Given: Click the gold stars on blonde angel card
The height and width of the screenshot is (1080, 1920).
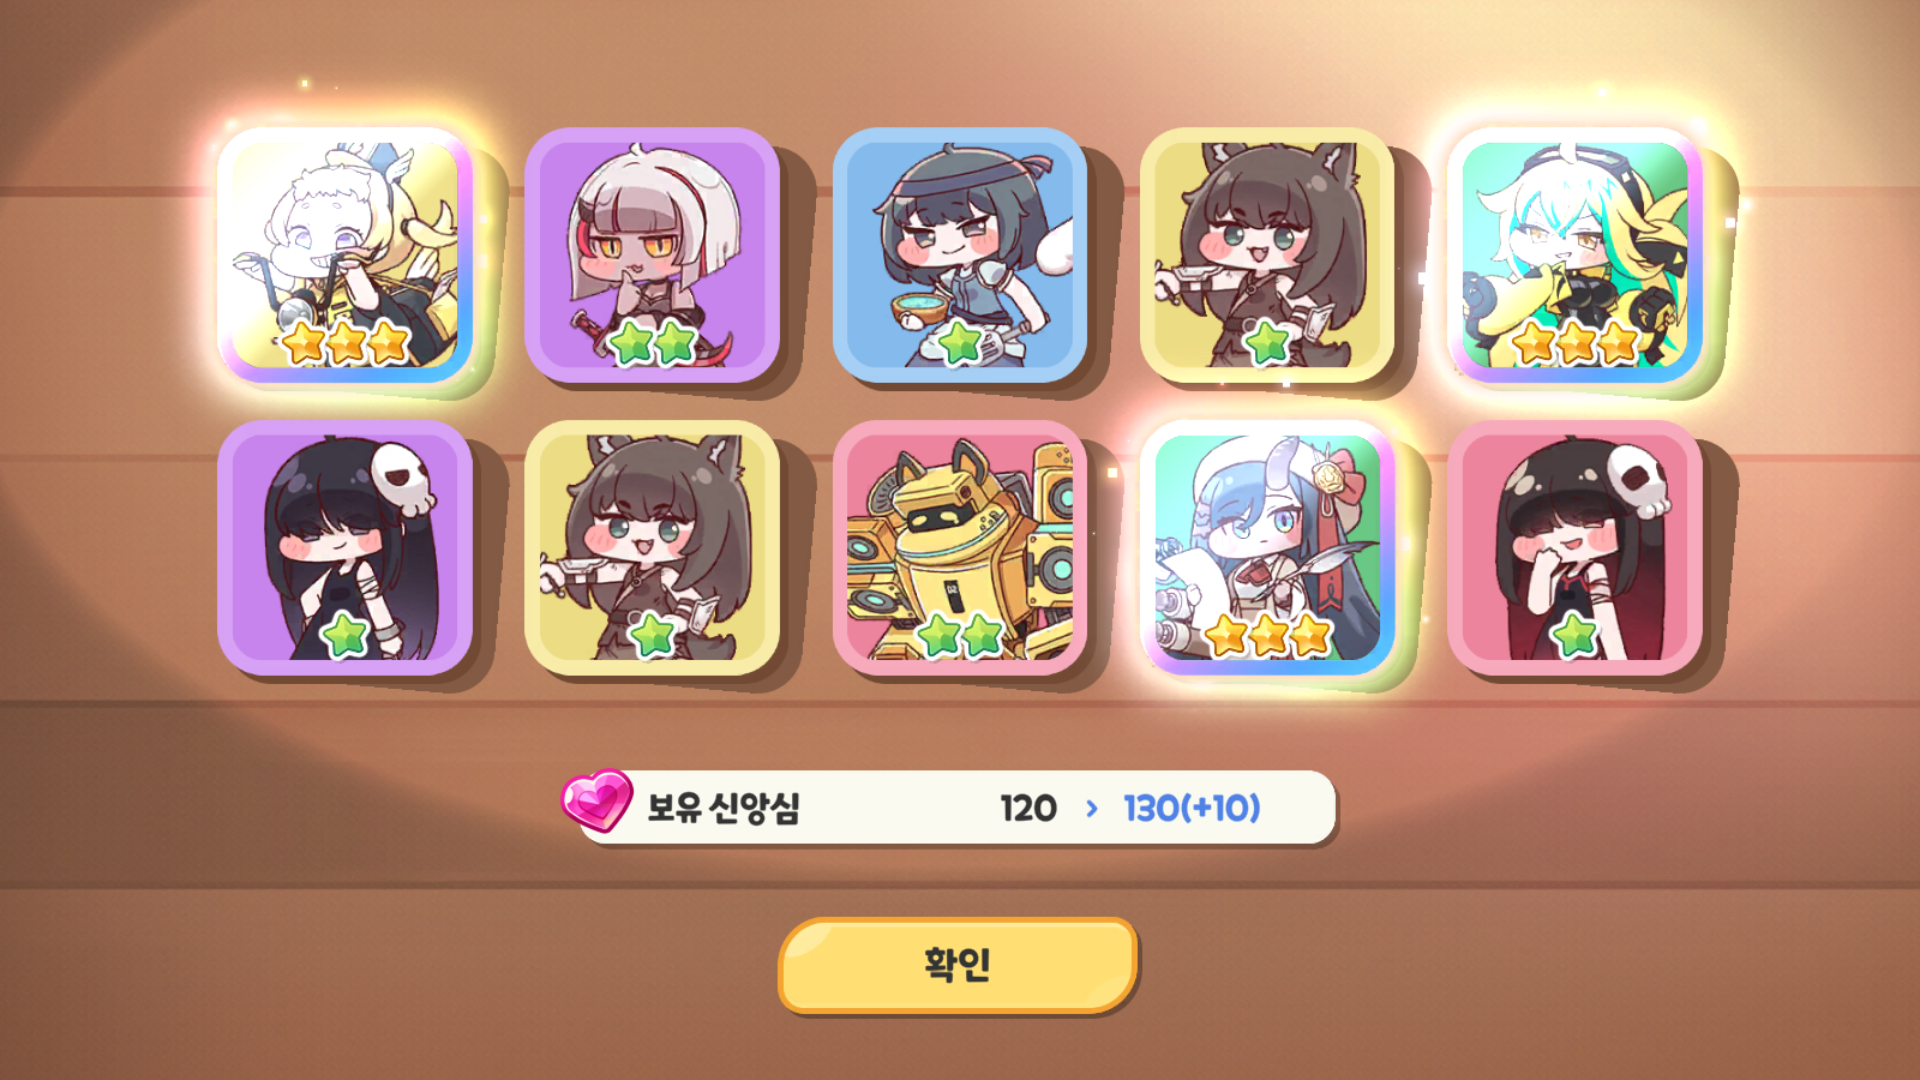Looking at the screenshot, I should point(346,343).
